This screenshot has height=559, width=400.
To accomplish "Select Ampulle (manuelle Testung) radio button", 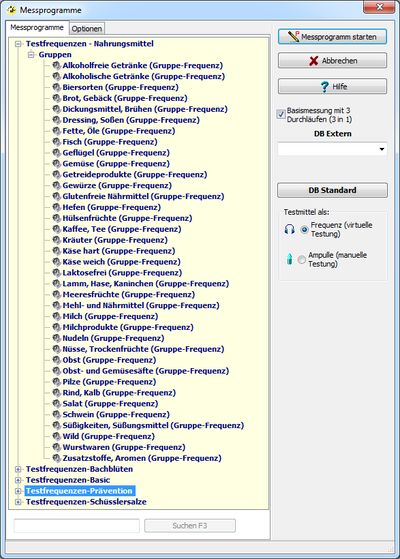I will coord(302,260).
